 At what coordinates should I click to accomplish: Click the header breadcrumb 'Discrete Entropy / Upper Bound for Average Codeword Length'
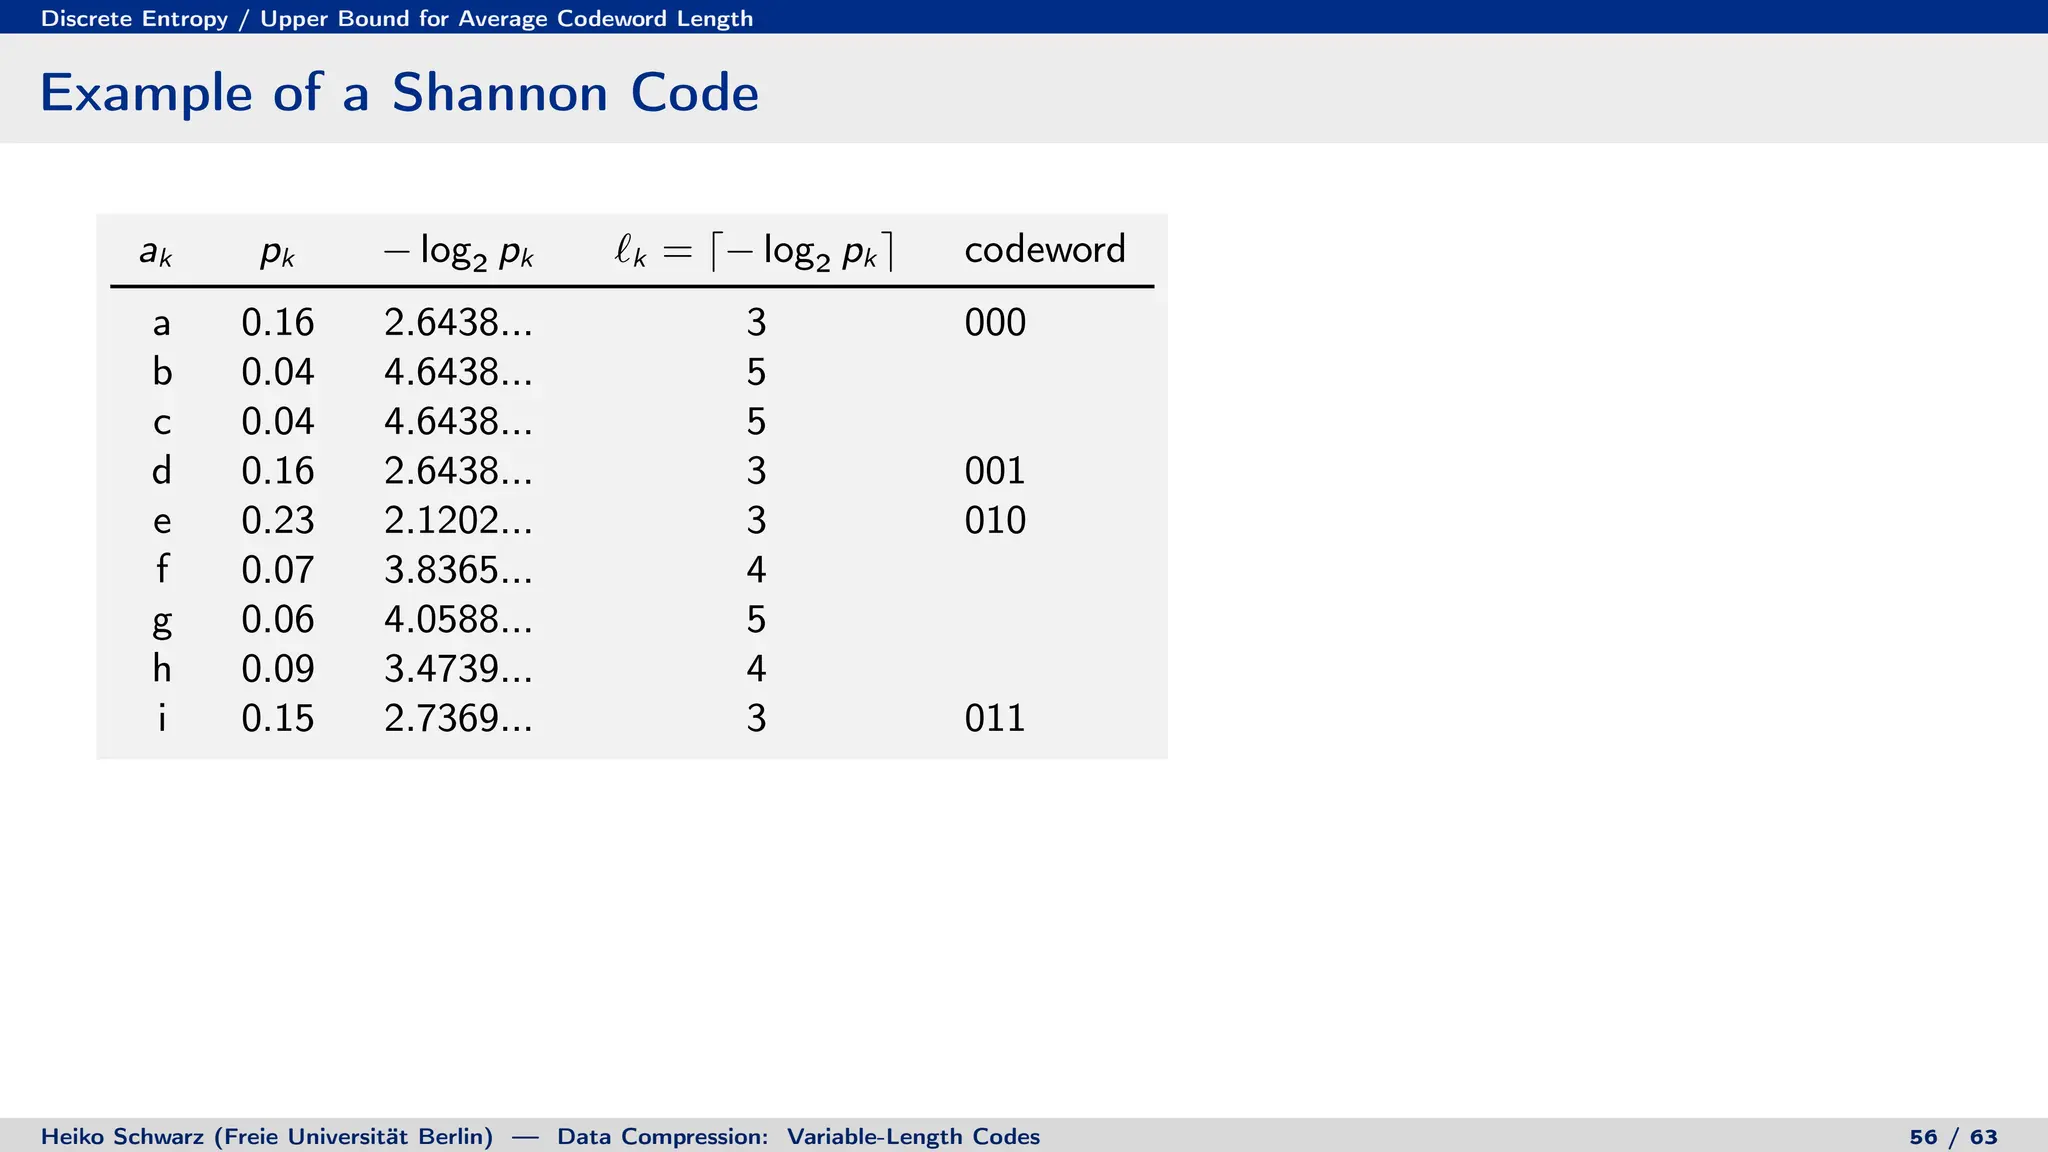click(x=397, y=18)
